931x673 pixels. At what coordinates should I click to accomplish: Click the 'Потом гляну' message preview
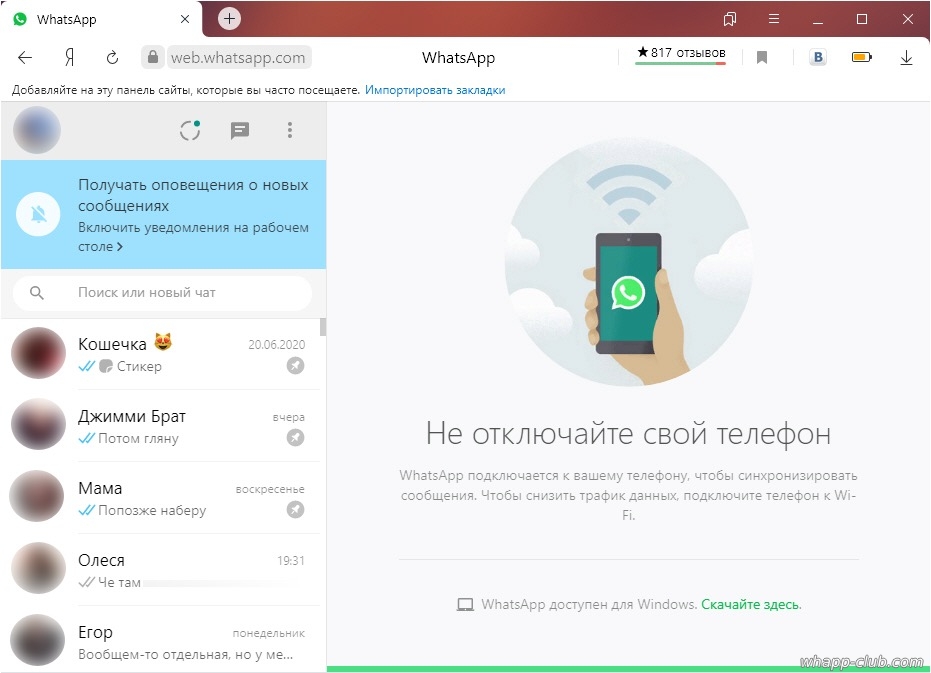tap(138, 438)
